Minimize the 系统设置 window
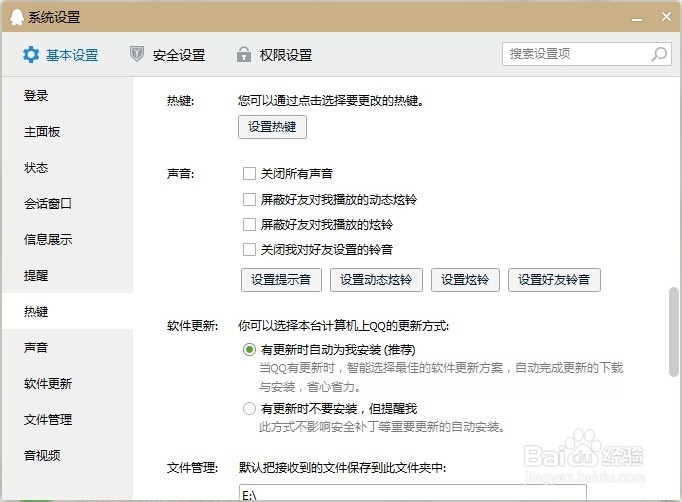Viewport: 682px width, 502px height. point(637,19)
